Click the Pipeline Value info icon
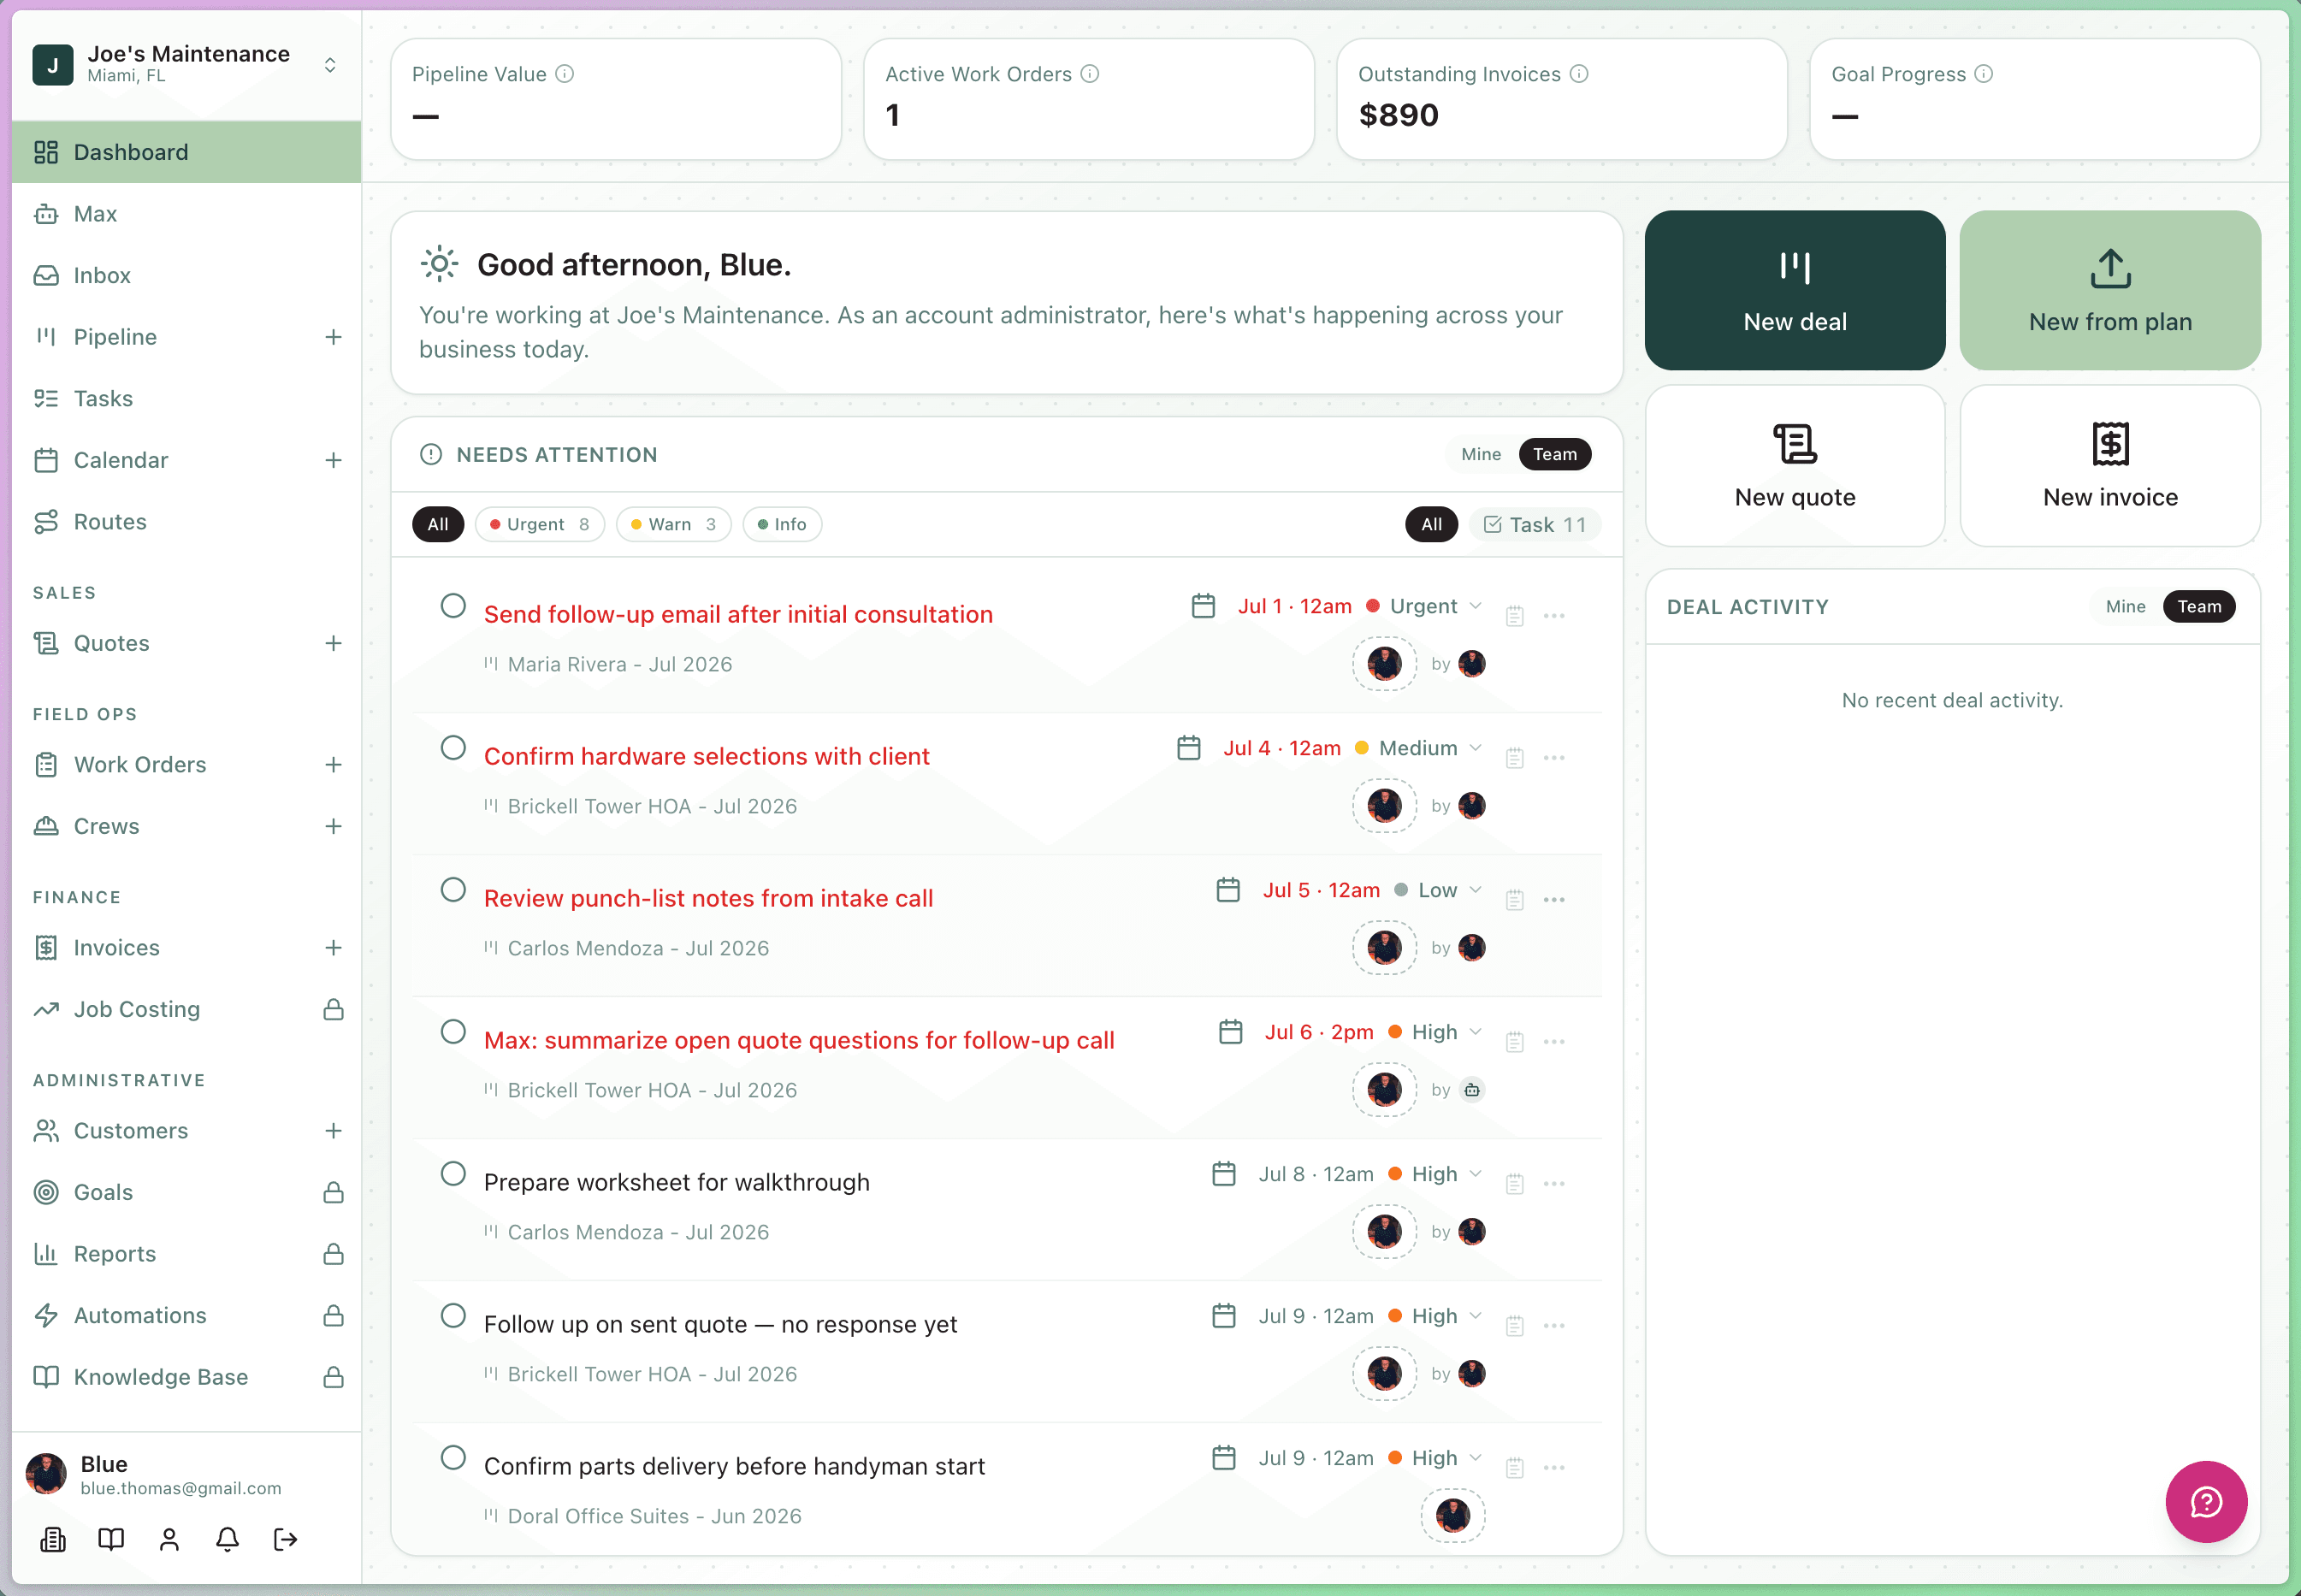The height and width of the screenshot is (1596, 2301). pos(565,74)
